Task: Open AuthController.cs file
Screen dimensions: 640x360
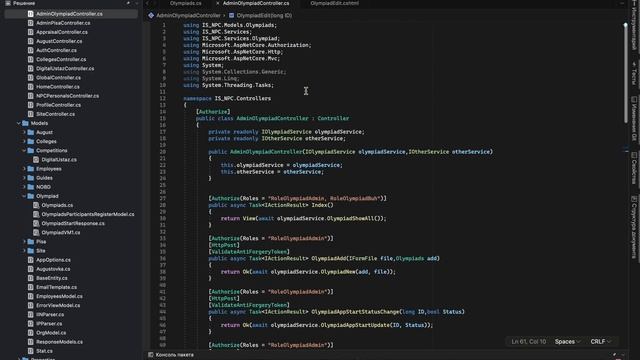Action: pos(56,50)
